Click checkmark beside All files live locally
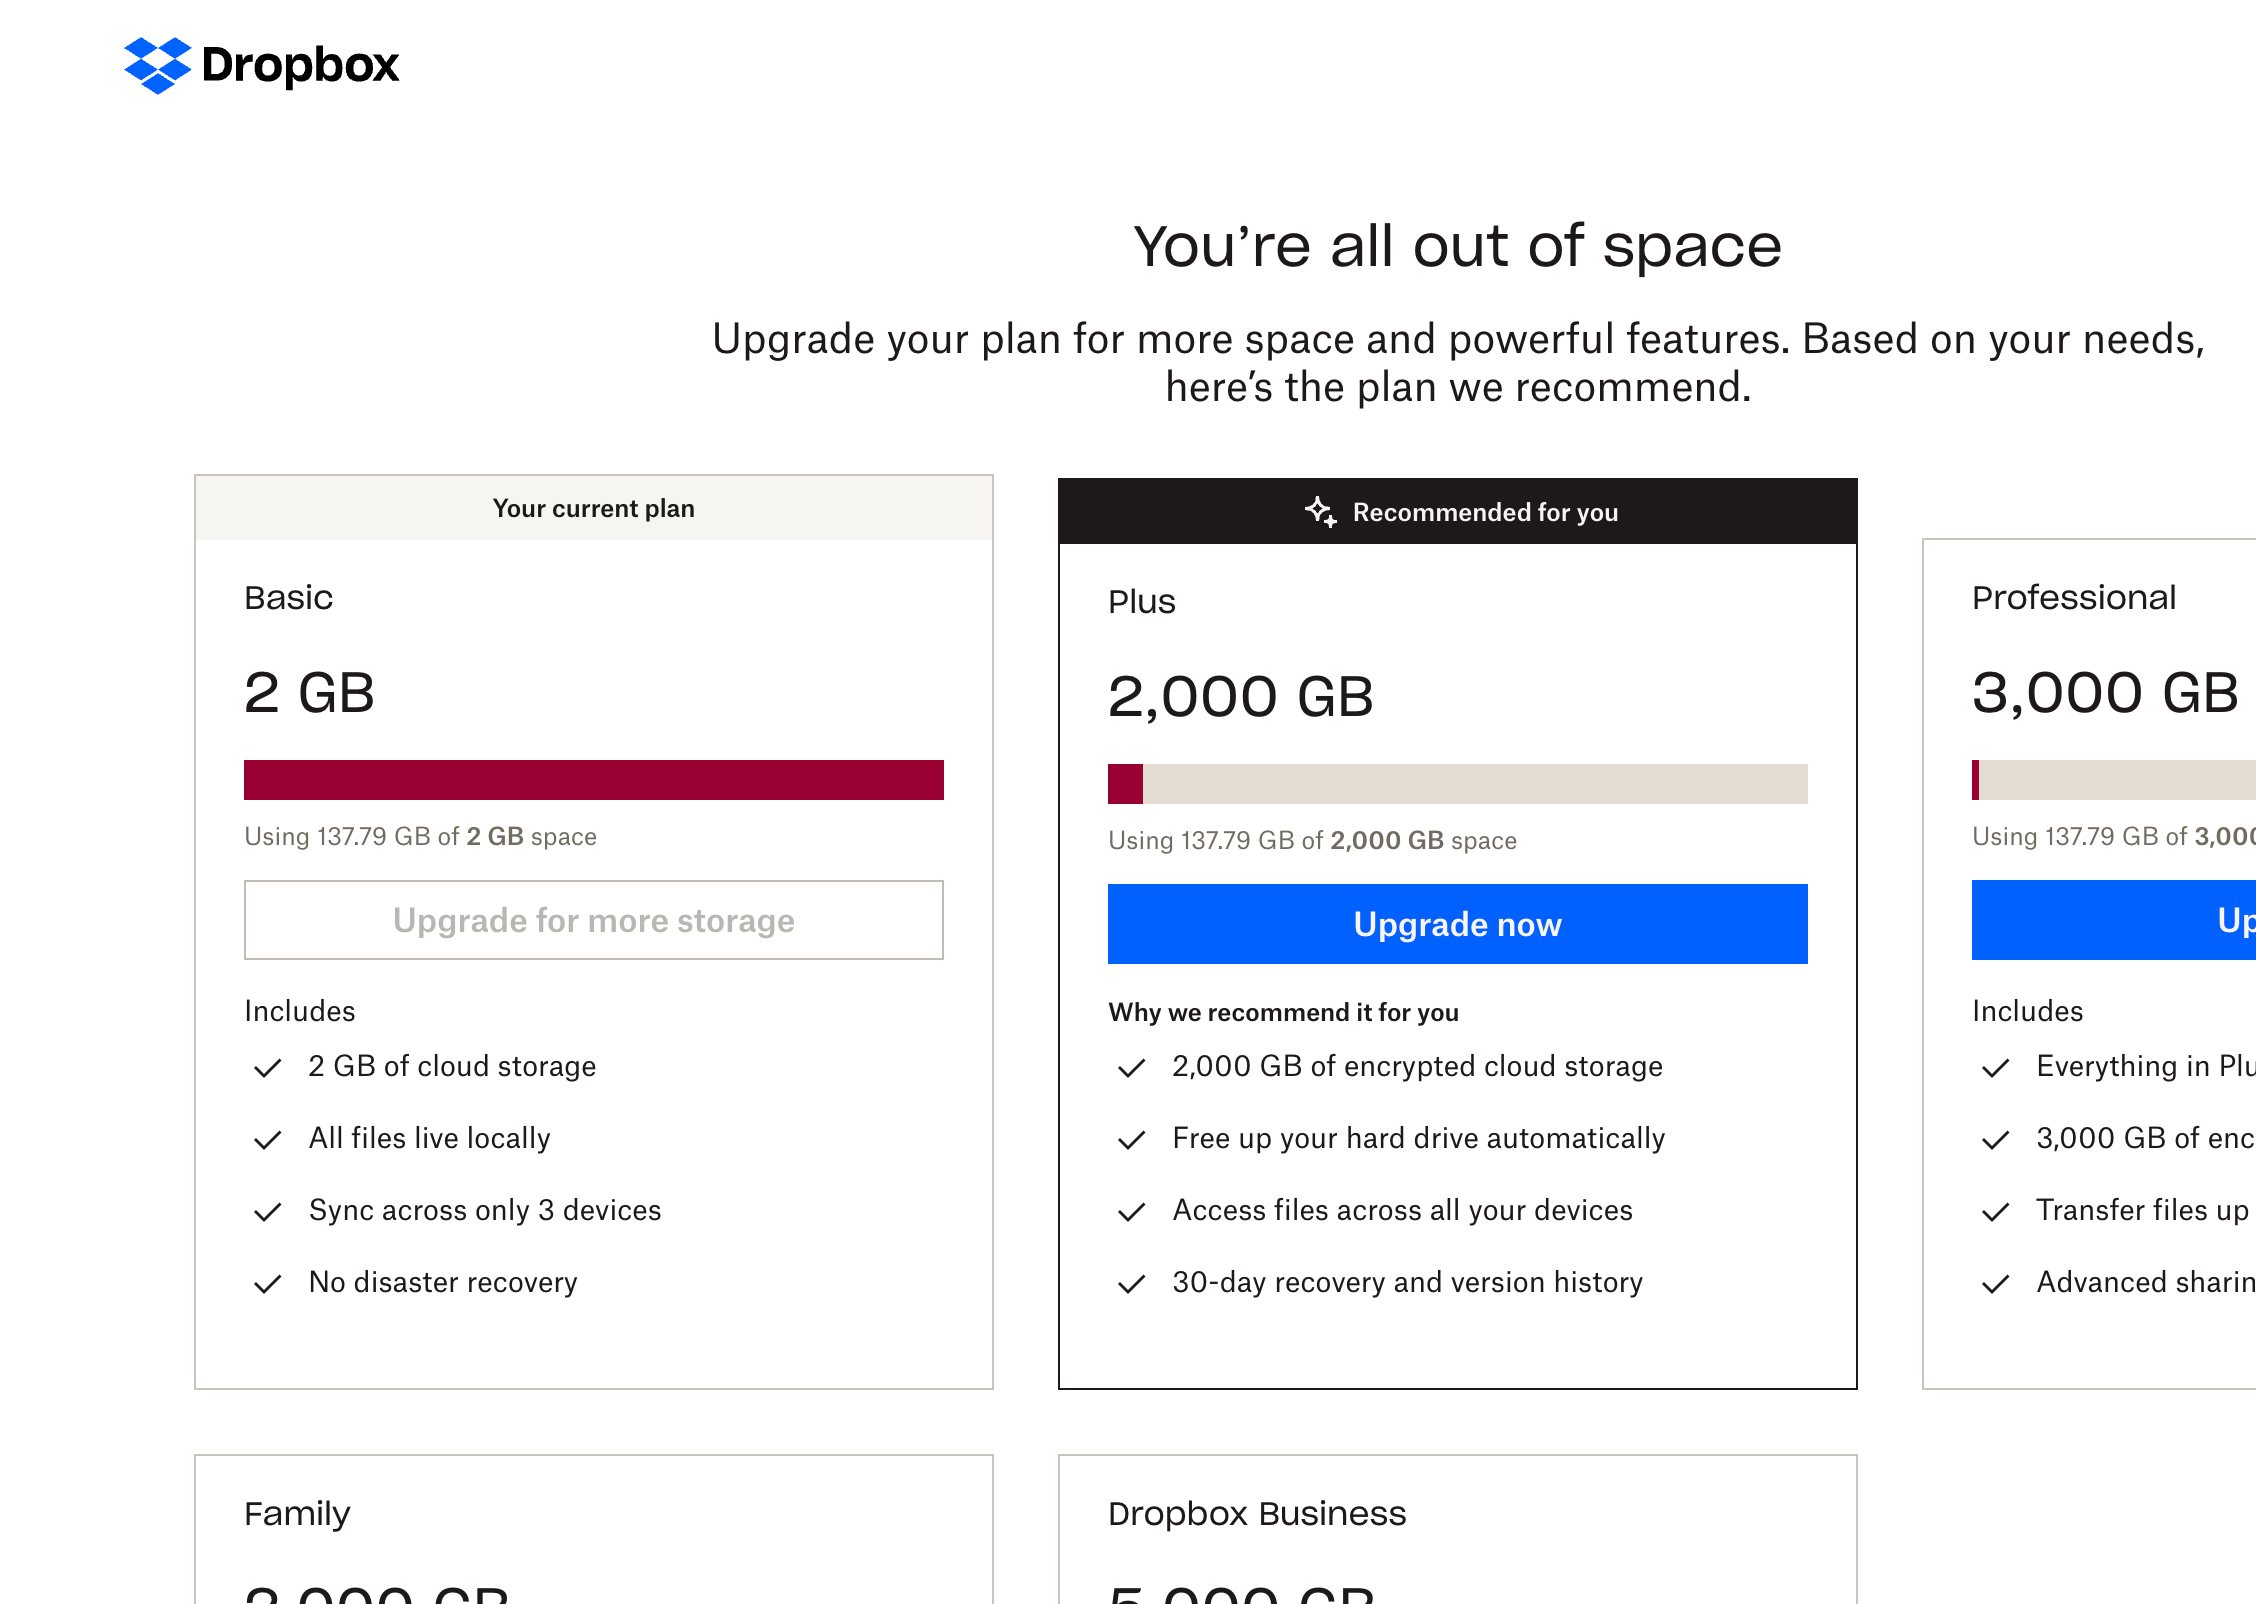Image resolution: width=2256 pixels, height=1604 pixels. click(268, 1140)
